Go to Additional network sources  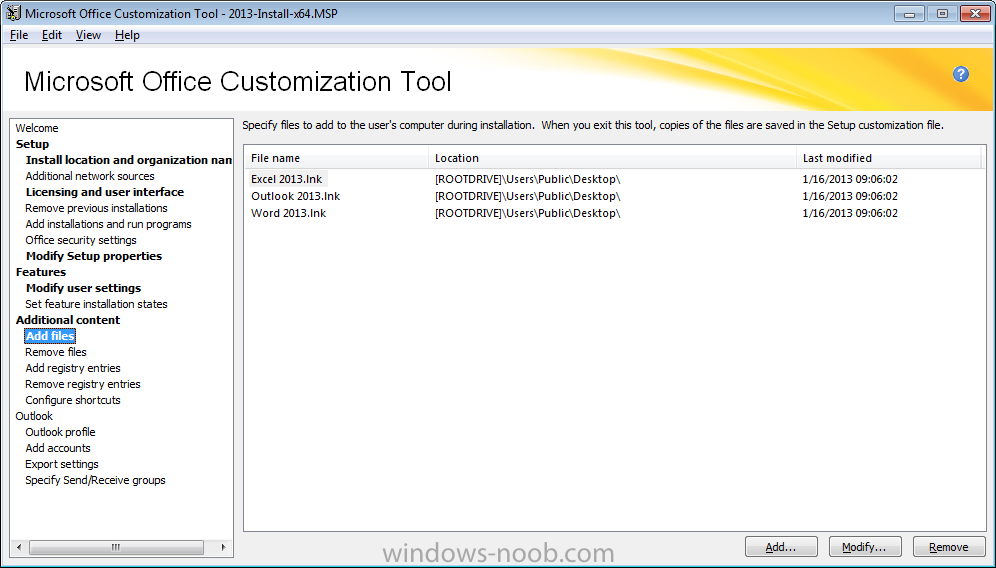pyautogui.click(x=90, y=176)
